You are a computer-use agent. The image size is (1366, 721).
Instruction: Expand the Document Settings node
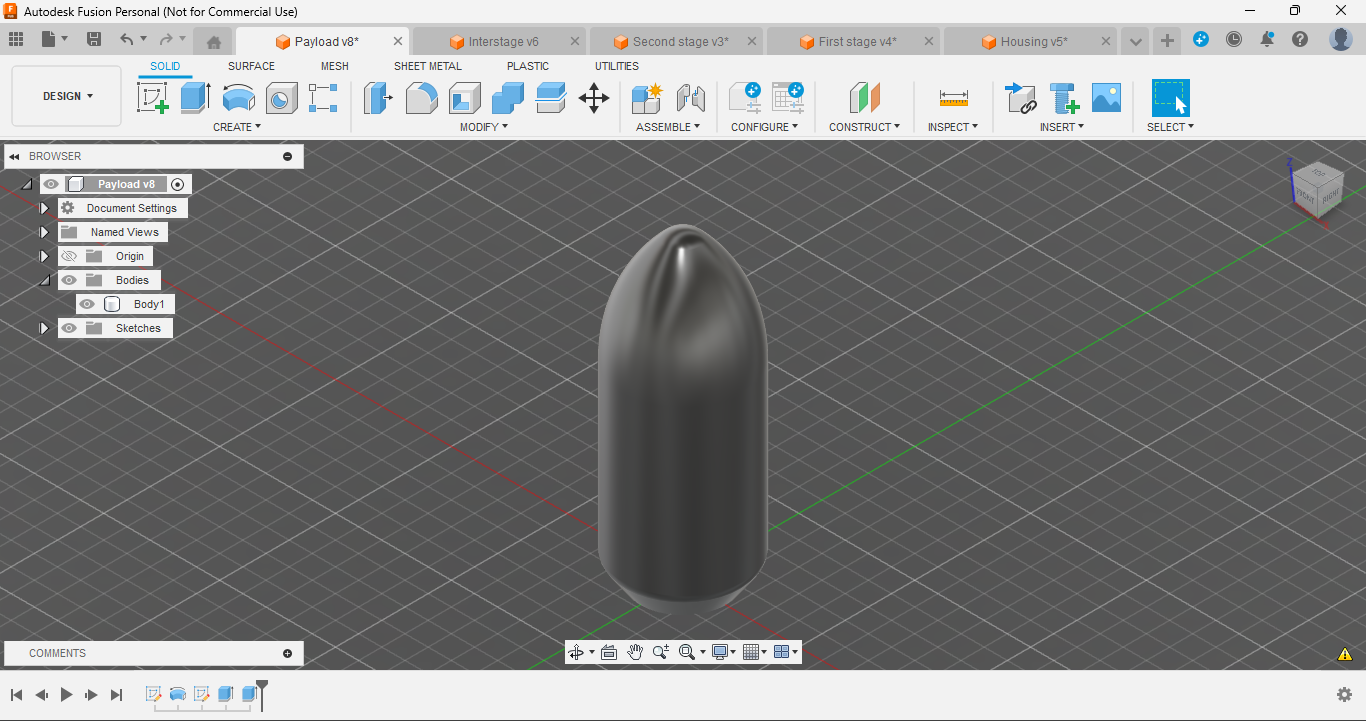pos(44,208)
